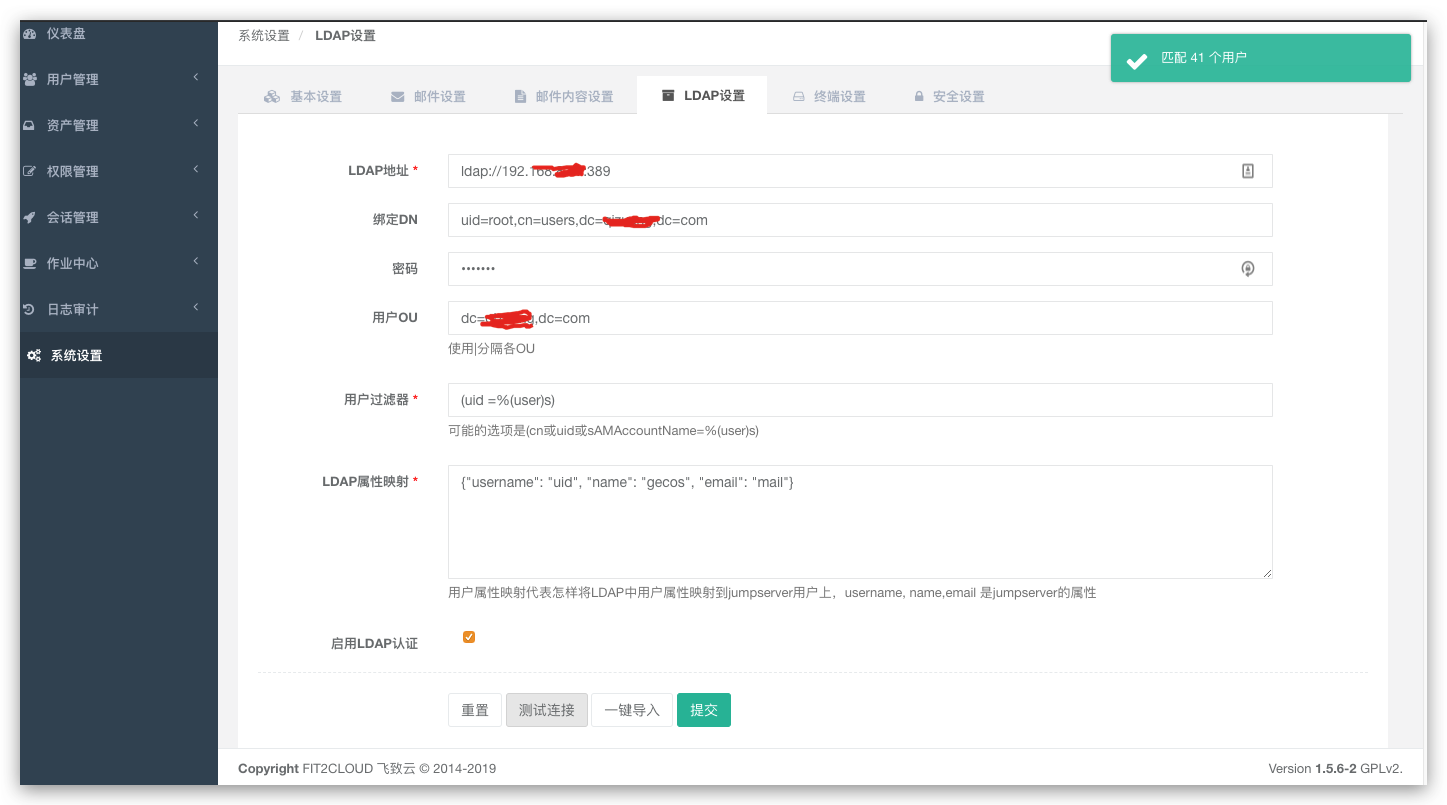Click the Copyright FIT2CLOUD footer text
Screen dimensions: 1447x805
click(367, 769)
